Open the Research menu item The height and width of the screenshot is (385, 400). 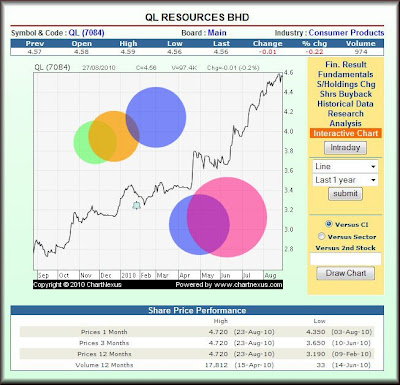pos(345,114)
